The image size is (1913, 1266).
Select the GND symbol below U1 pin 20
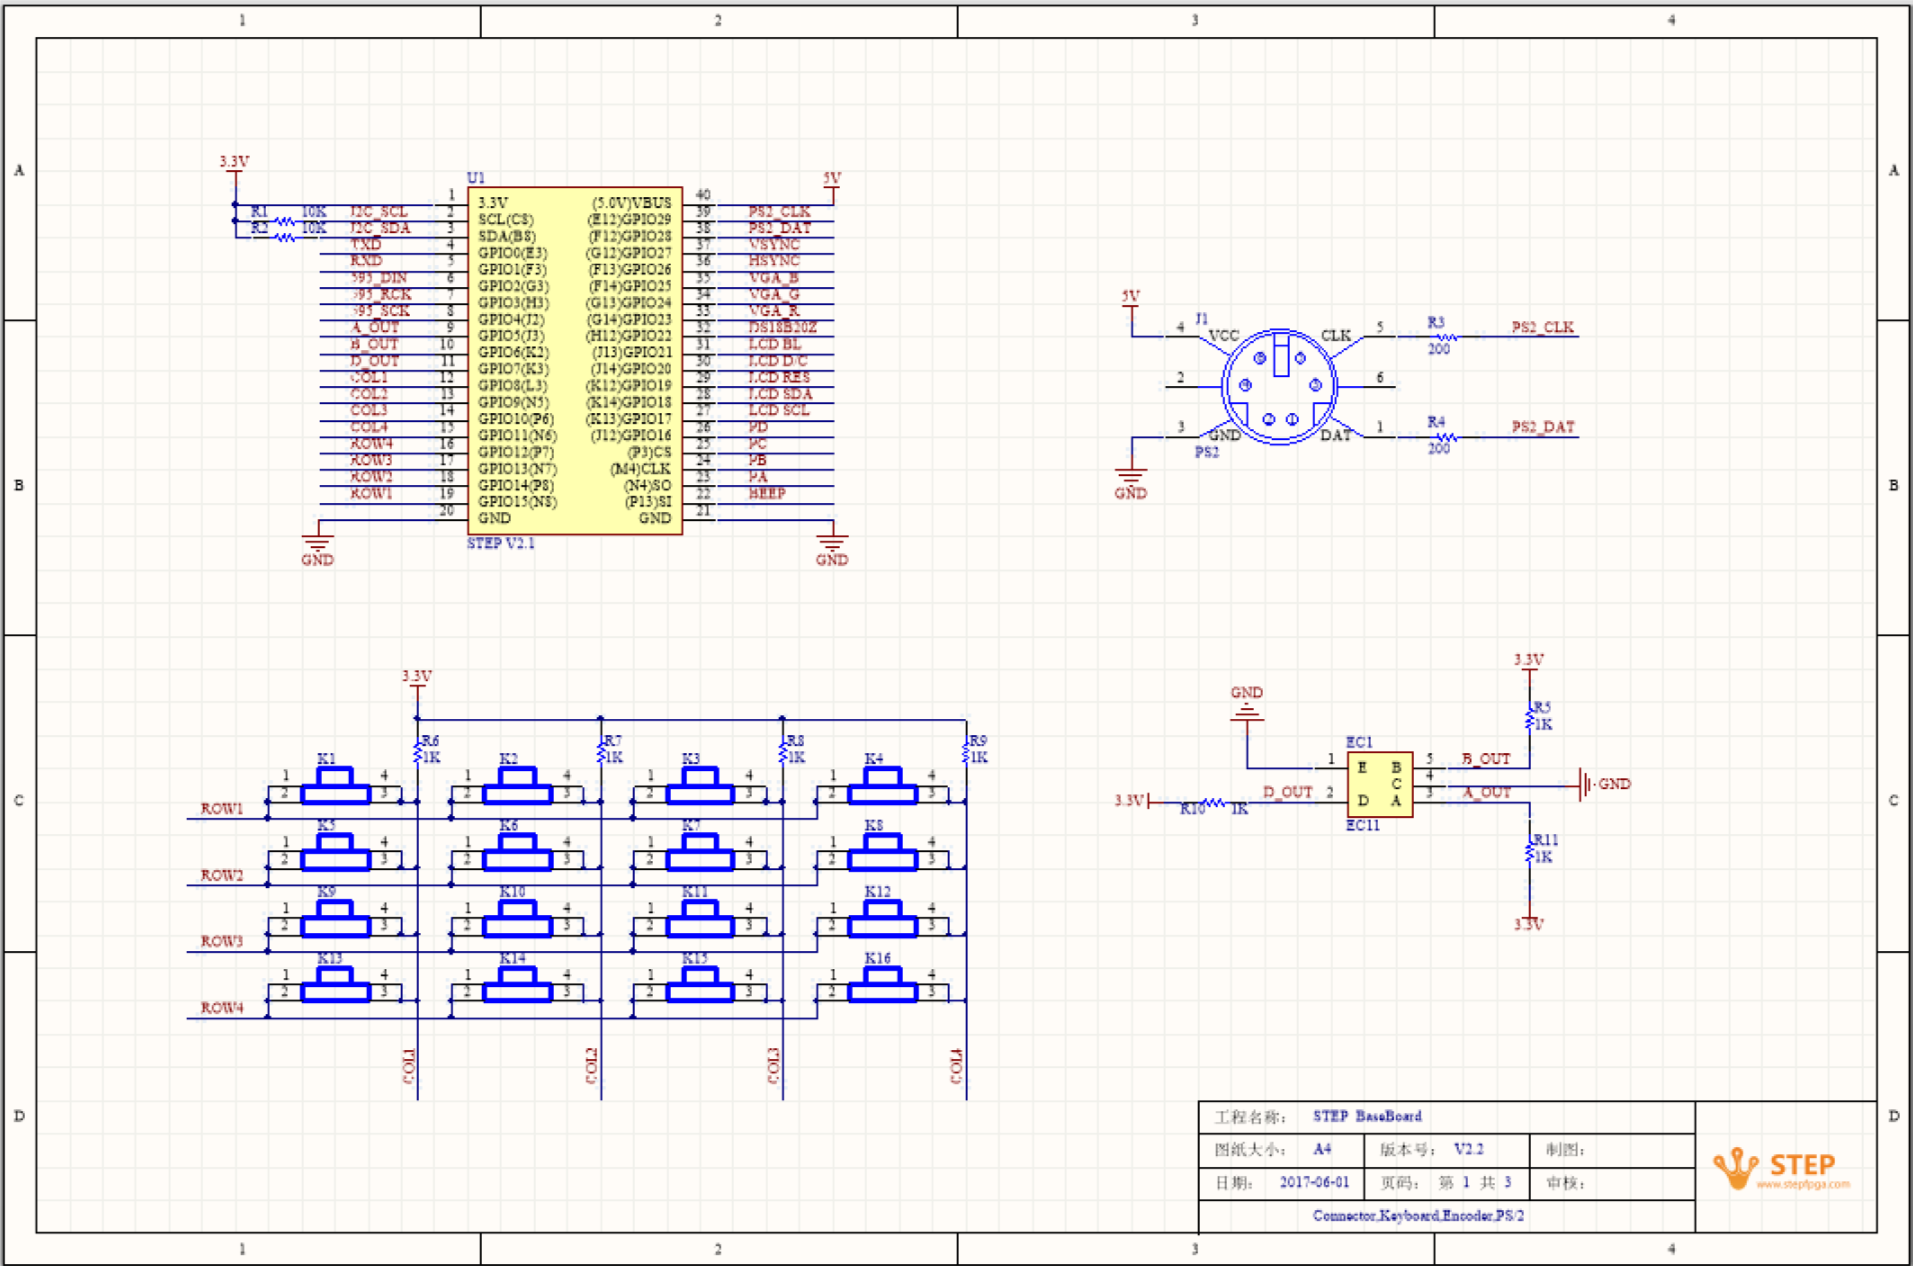318,548
